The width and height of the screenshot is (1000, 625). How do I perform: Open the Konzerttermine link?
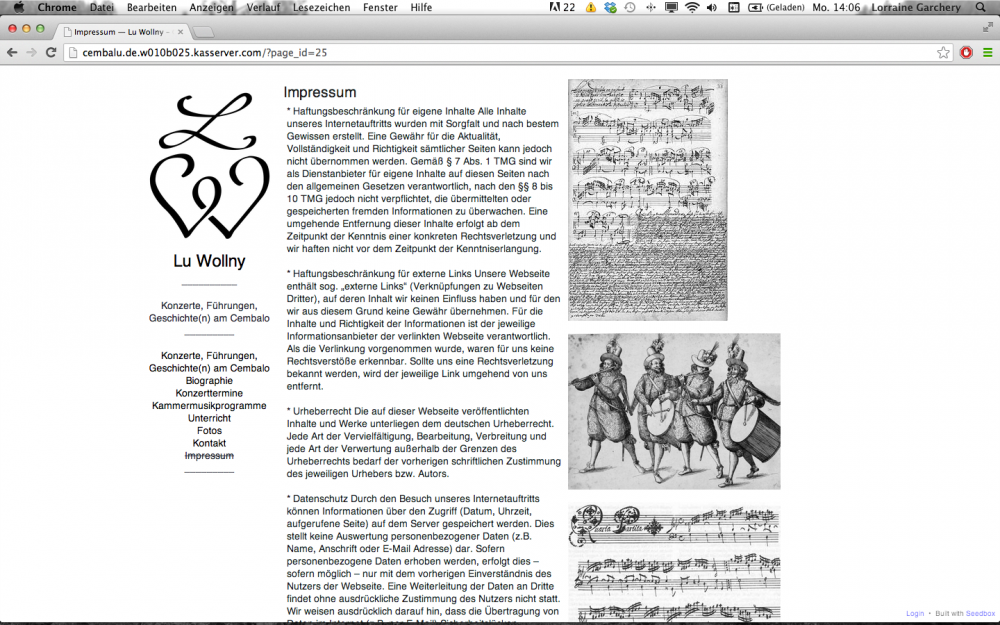coord(209,393)
